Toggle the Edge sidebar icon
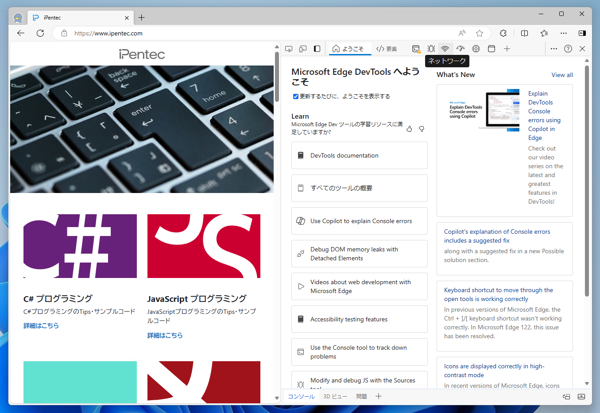 click(x=582, y=33)
